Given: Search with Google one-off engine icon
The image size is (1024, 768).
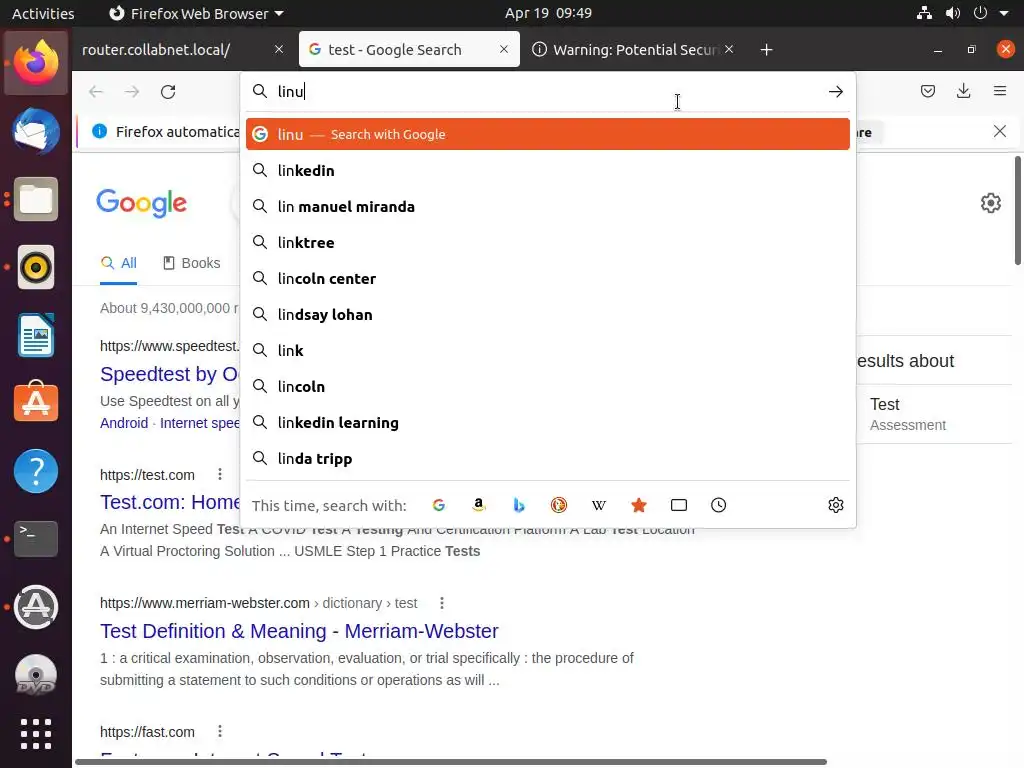Looking at the screenshot, I should pyautogui.click(x=439, y=505).
